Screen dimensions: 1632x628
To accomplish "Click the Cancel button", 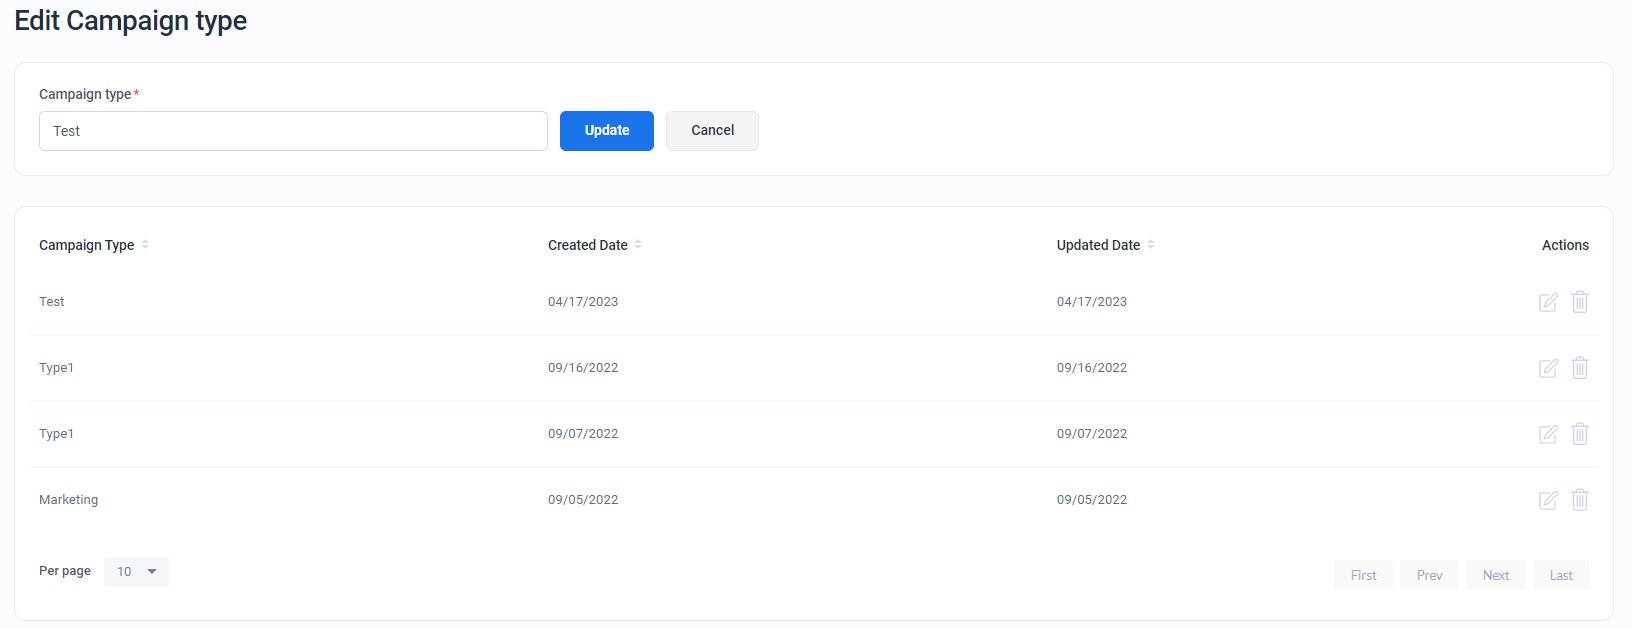I will (x=713, y=131).
